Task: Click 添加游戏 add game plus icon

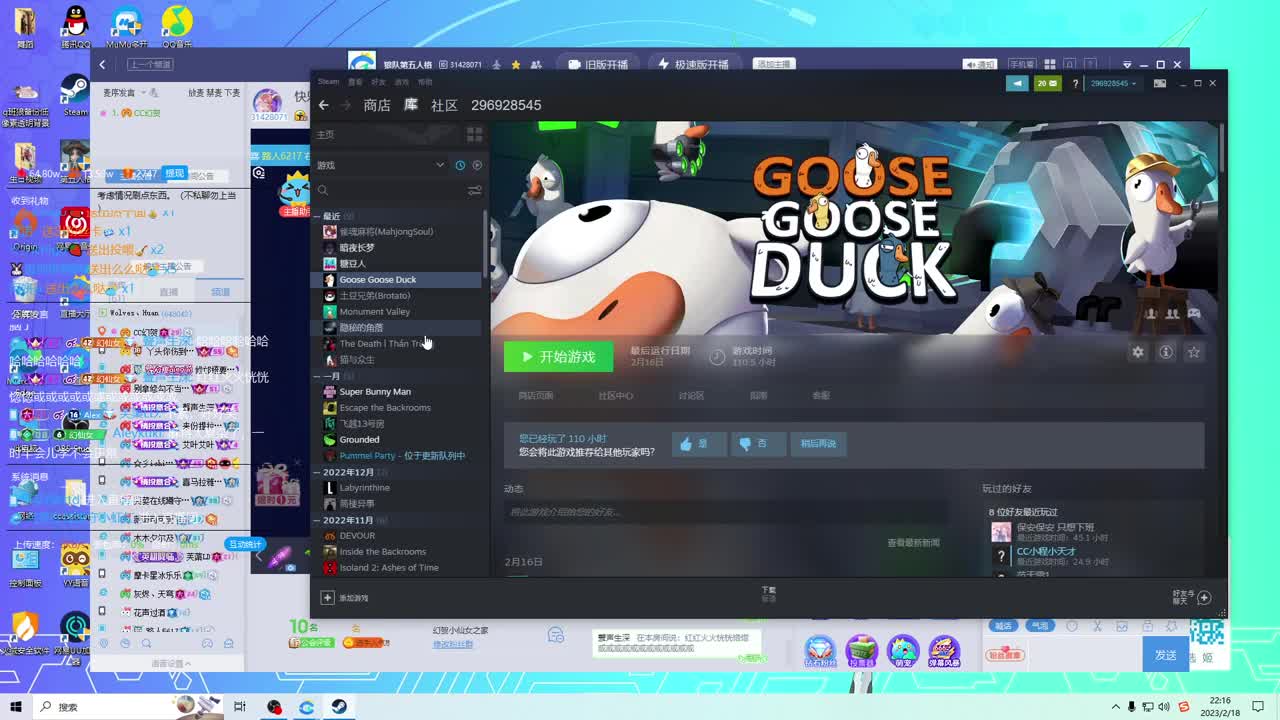Action: tap(327, 598)
